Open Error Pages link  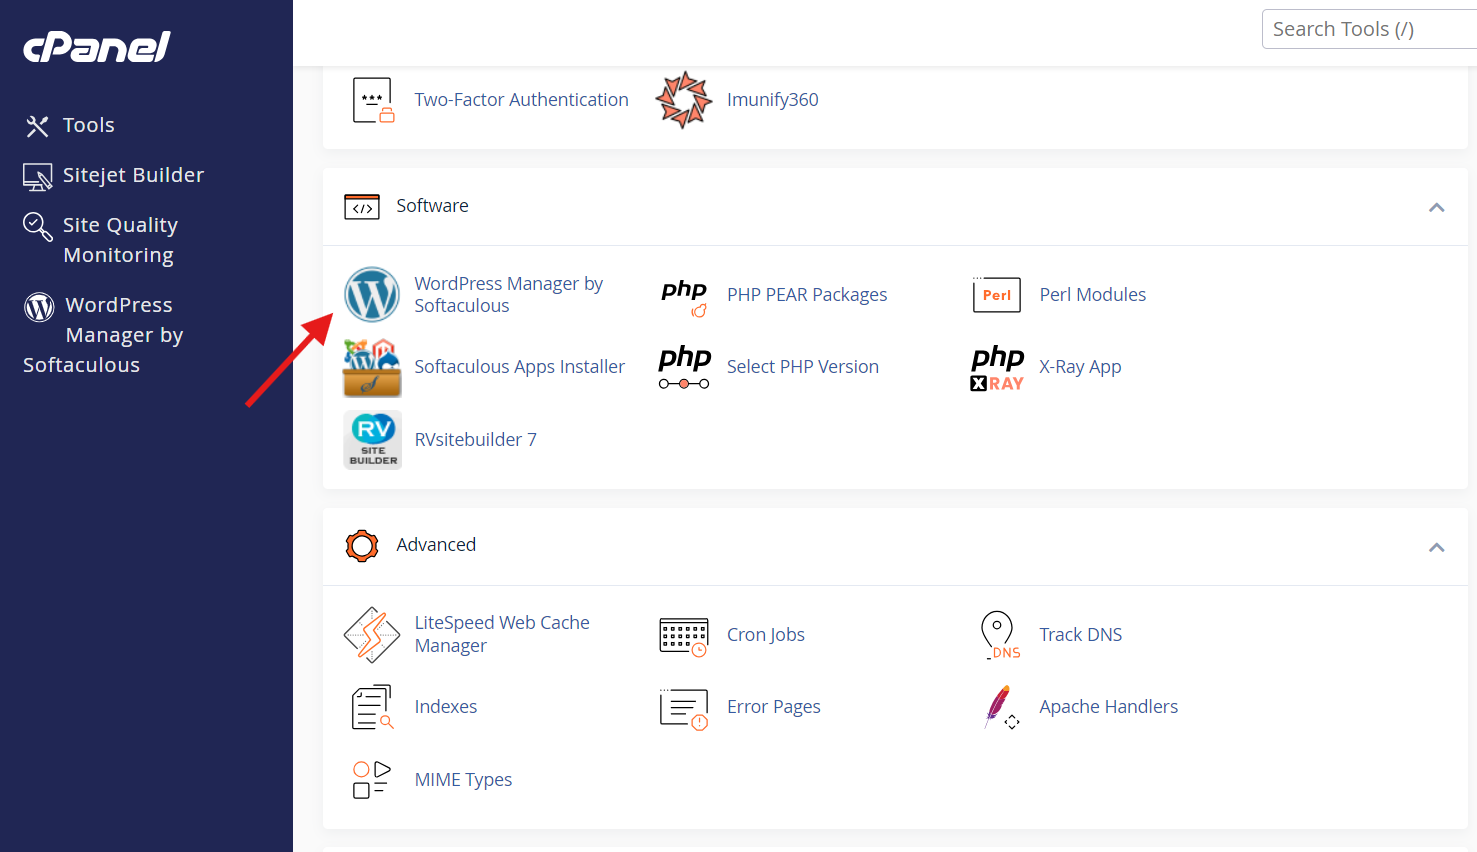[x=773, y=707]
